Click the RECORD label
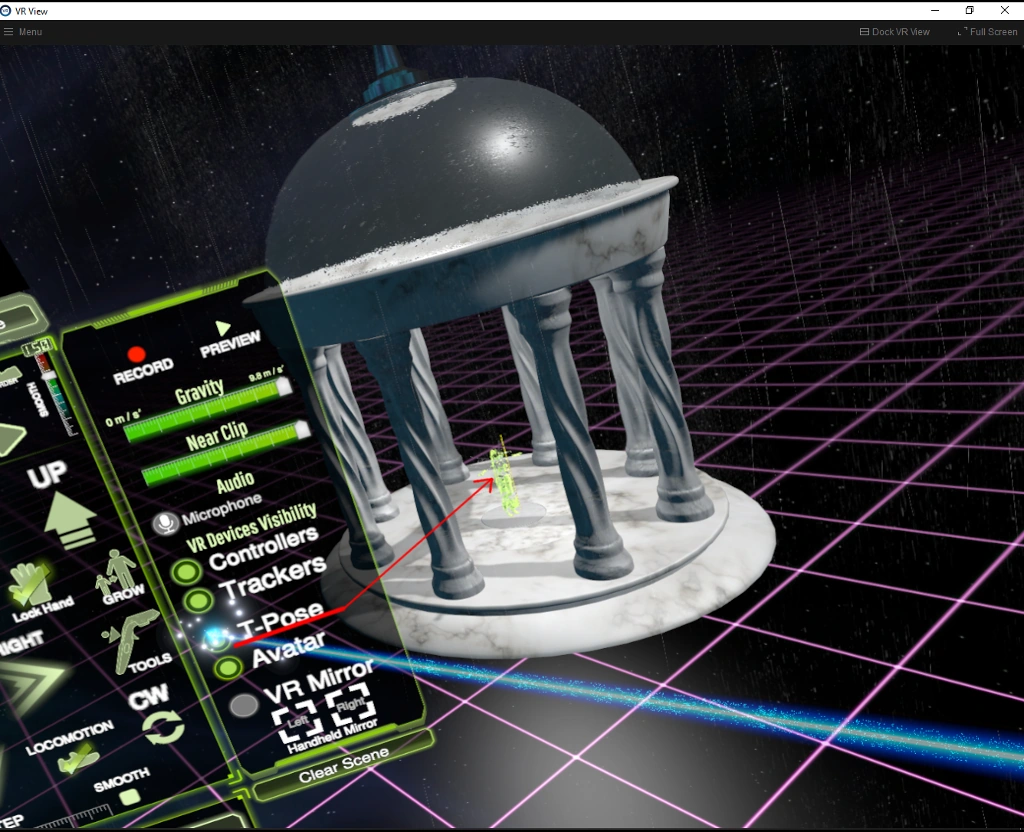Viewport: 1024px width, 832px height. pyautogui.click(x=143, y=371)
